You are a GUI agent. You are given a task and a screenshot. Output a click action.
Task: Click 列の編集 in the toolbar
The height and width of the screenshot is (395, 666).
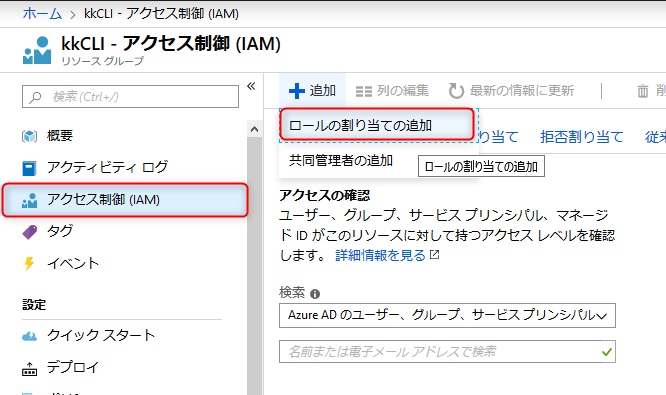pyautogui.click(x=392, y=90)
